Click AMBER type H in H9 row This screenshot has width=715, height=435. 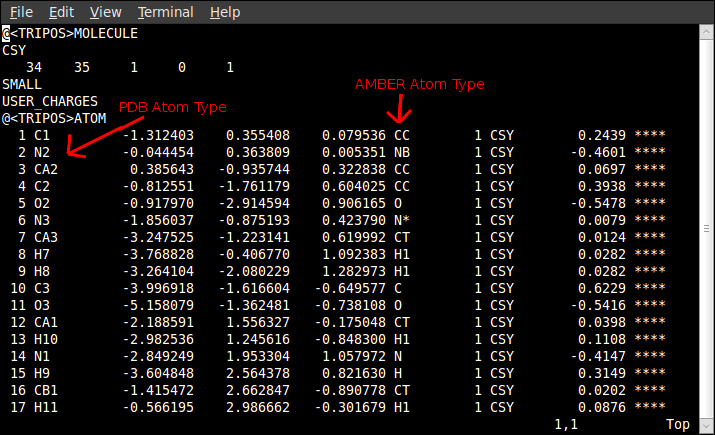pyautogui.click(x=398, y=374)
